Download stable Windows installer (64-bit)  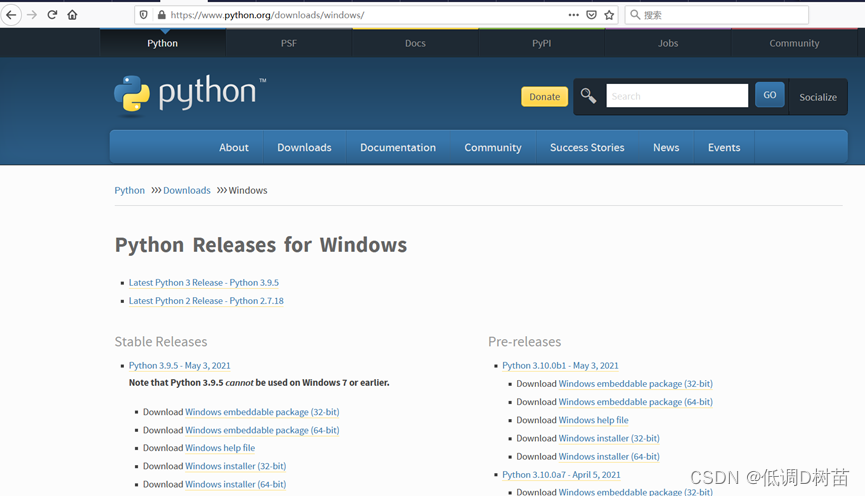click(x=236, y=484)
